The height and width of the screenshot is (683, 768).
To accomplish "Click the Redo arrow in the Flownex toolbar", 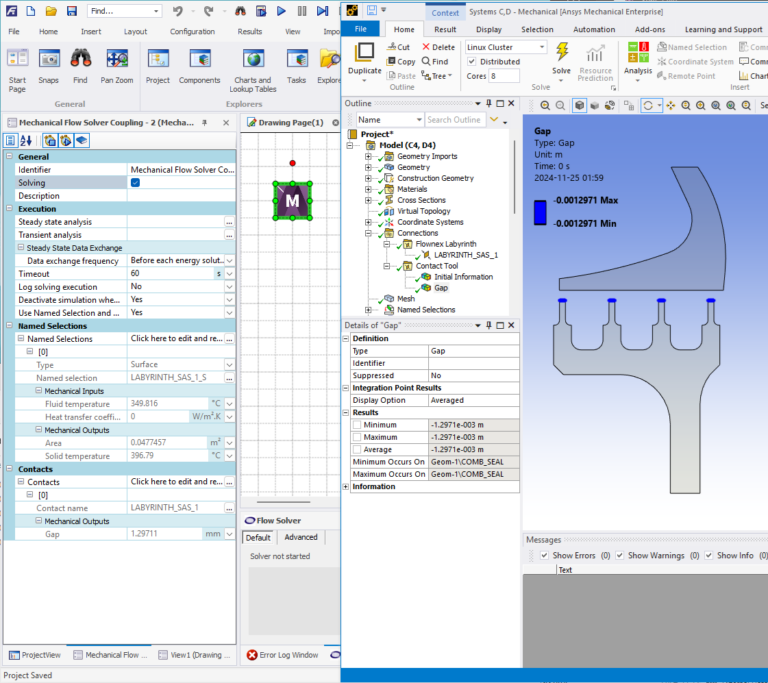I will click(x=209, y=11).
